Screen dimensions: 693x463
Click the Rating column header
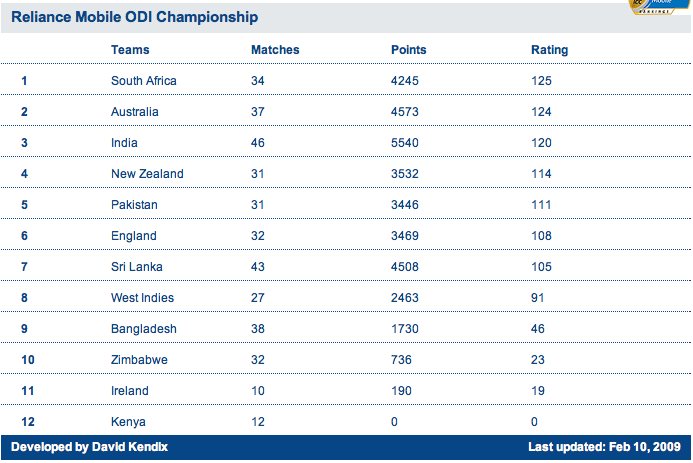click(x=549, y=49)
